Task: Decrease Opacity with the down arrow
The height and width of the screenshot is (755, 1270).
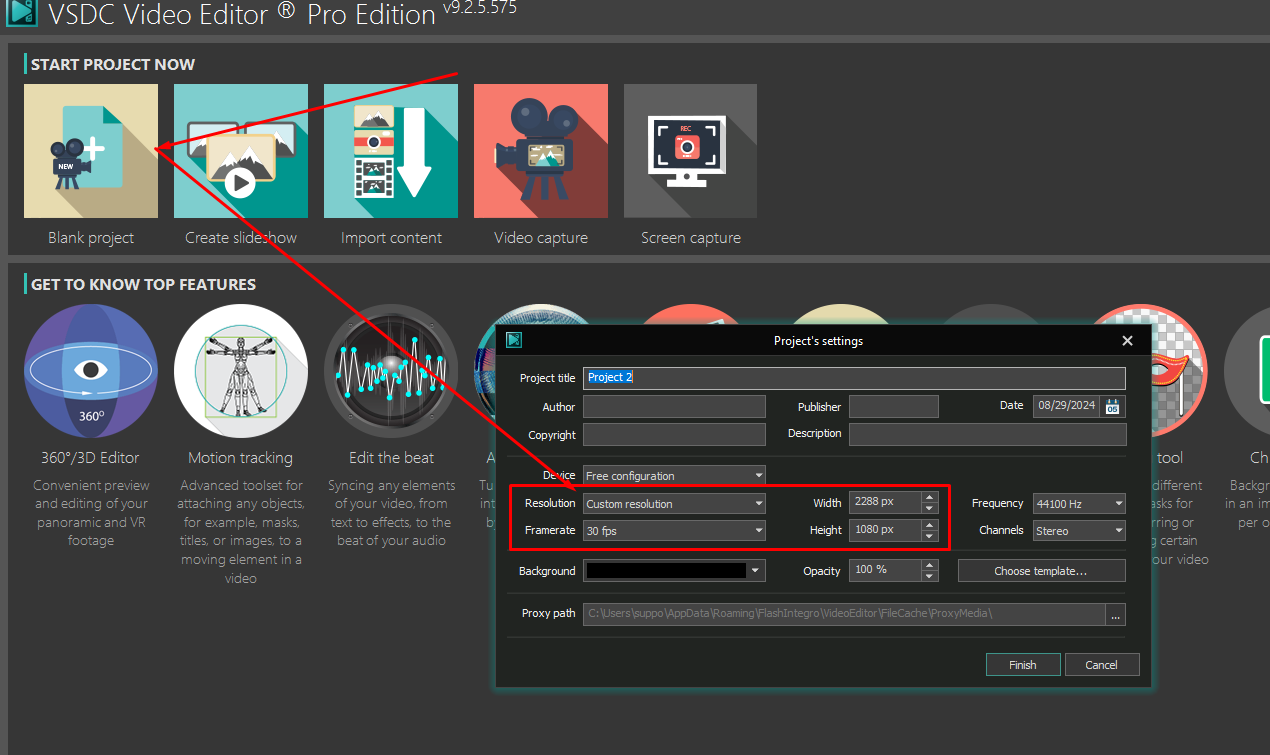Action: [x=930, y=575]
